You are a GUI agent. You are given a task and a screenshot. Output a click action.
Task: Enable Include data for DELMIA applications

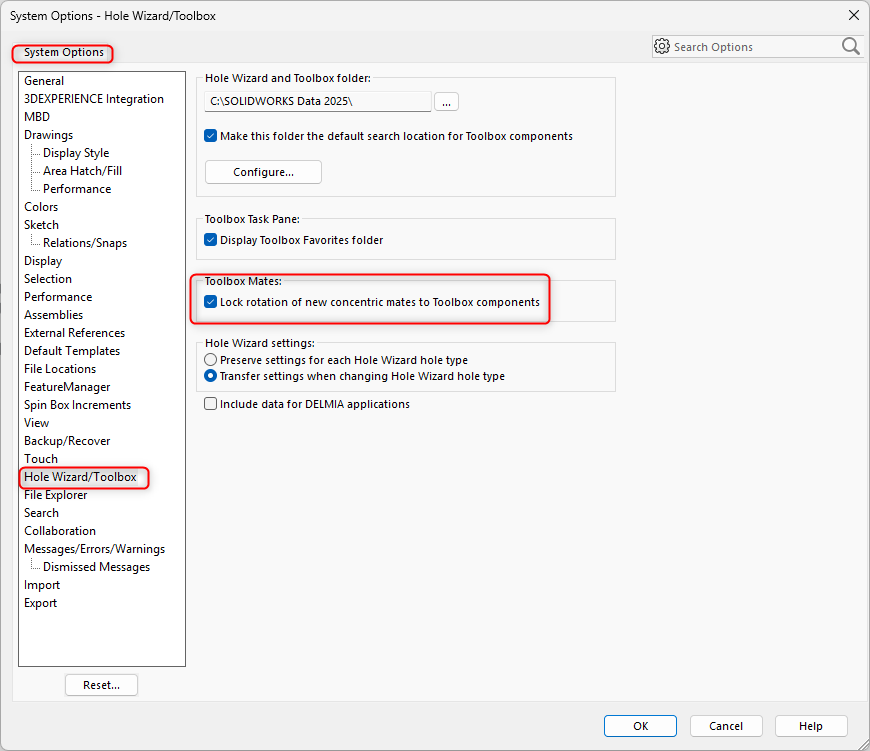211,404
